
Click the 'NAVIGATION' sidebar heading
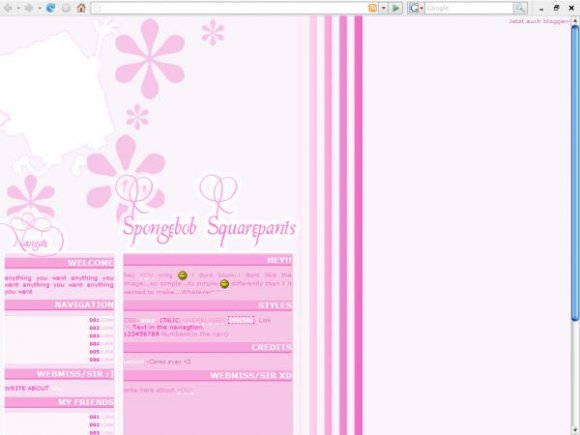point(84,305)
